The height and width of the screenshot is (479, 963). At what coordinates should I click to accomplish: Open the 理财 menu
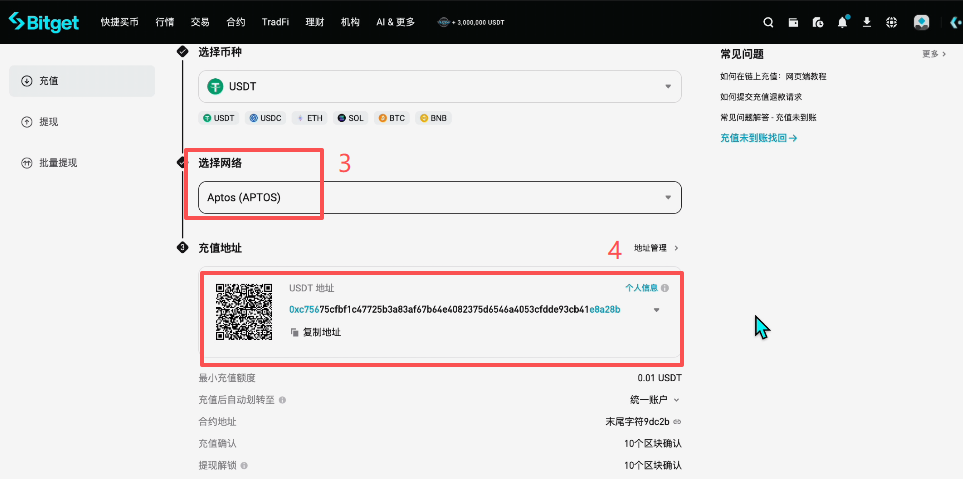314,22
